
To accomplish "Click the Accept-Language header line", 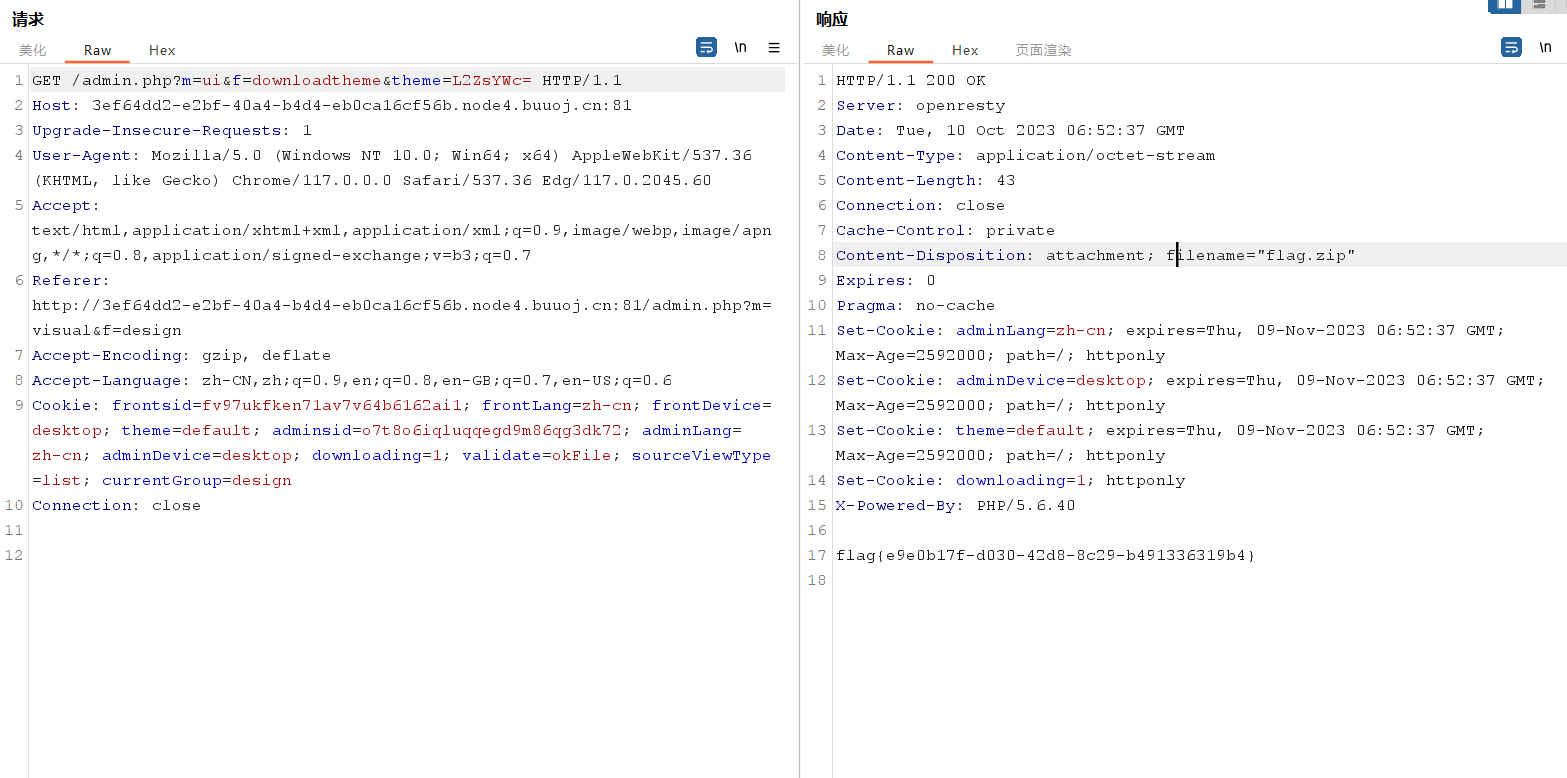I will pyautogui.click(x=352, y=380).
